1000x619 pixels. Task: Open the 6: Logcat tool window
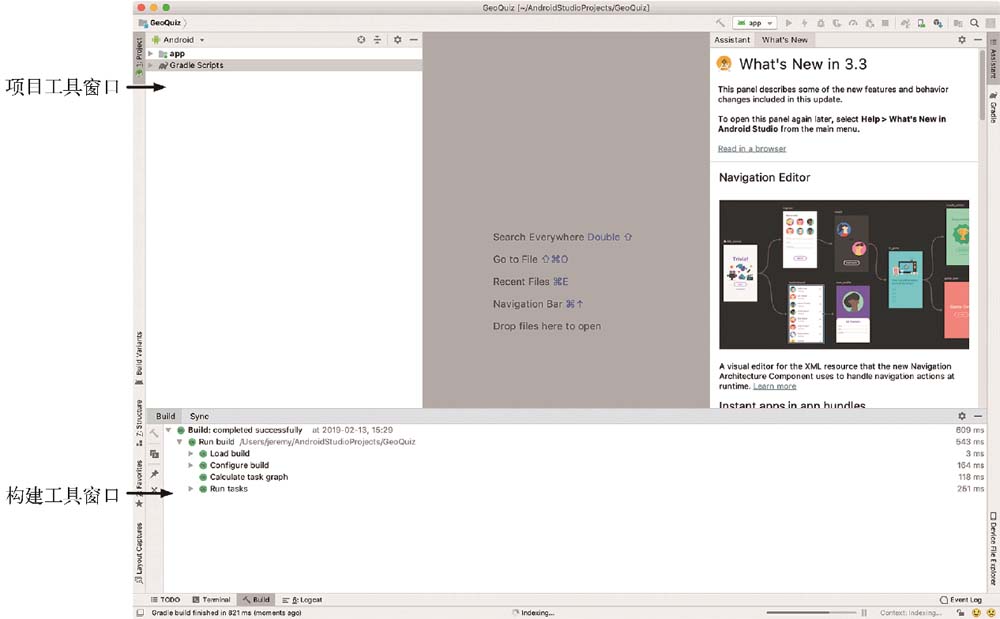[x=302, y=600]
